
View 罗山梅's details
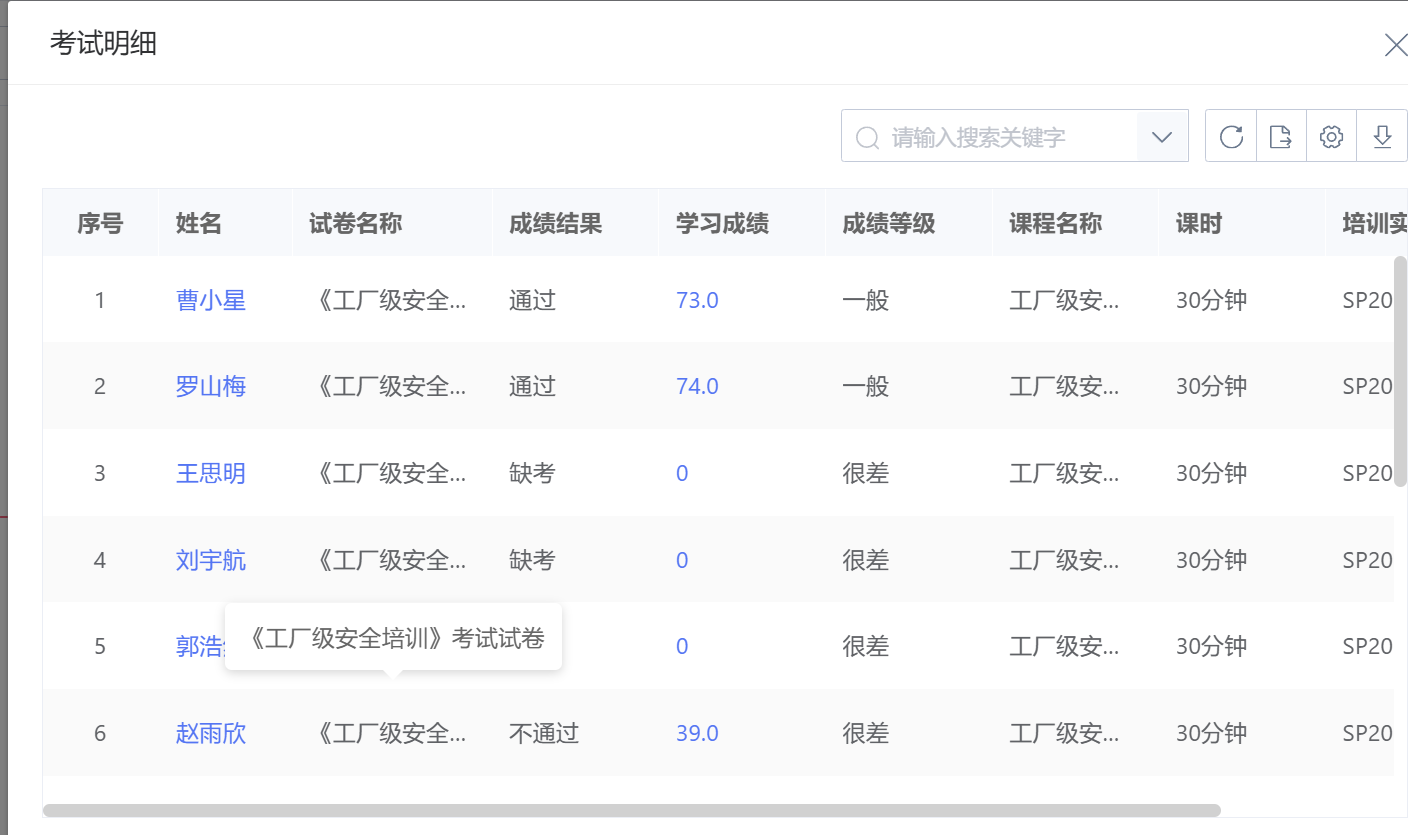coord(211,386)
